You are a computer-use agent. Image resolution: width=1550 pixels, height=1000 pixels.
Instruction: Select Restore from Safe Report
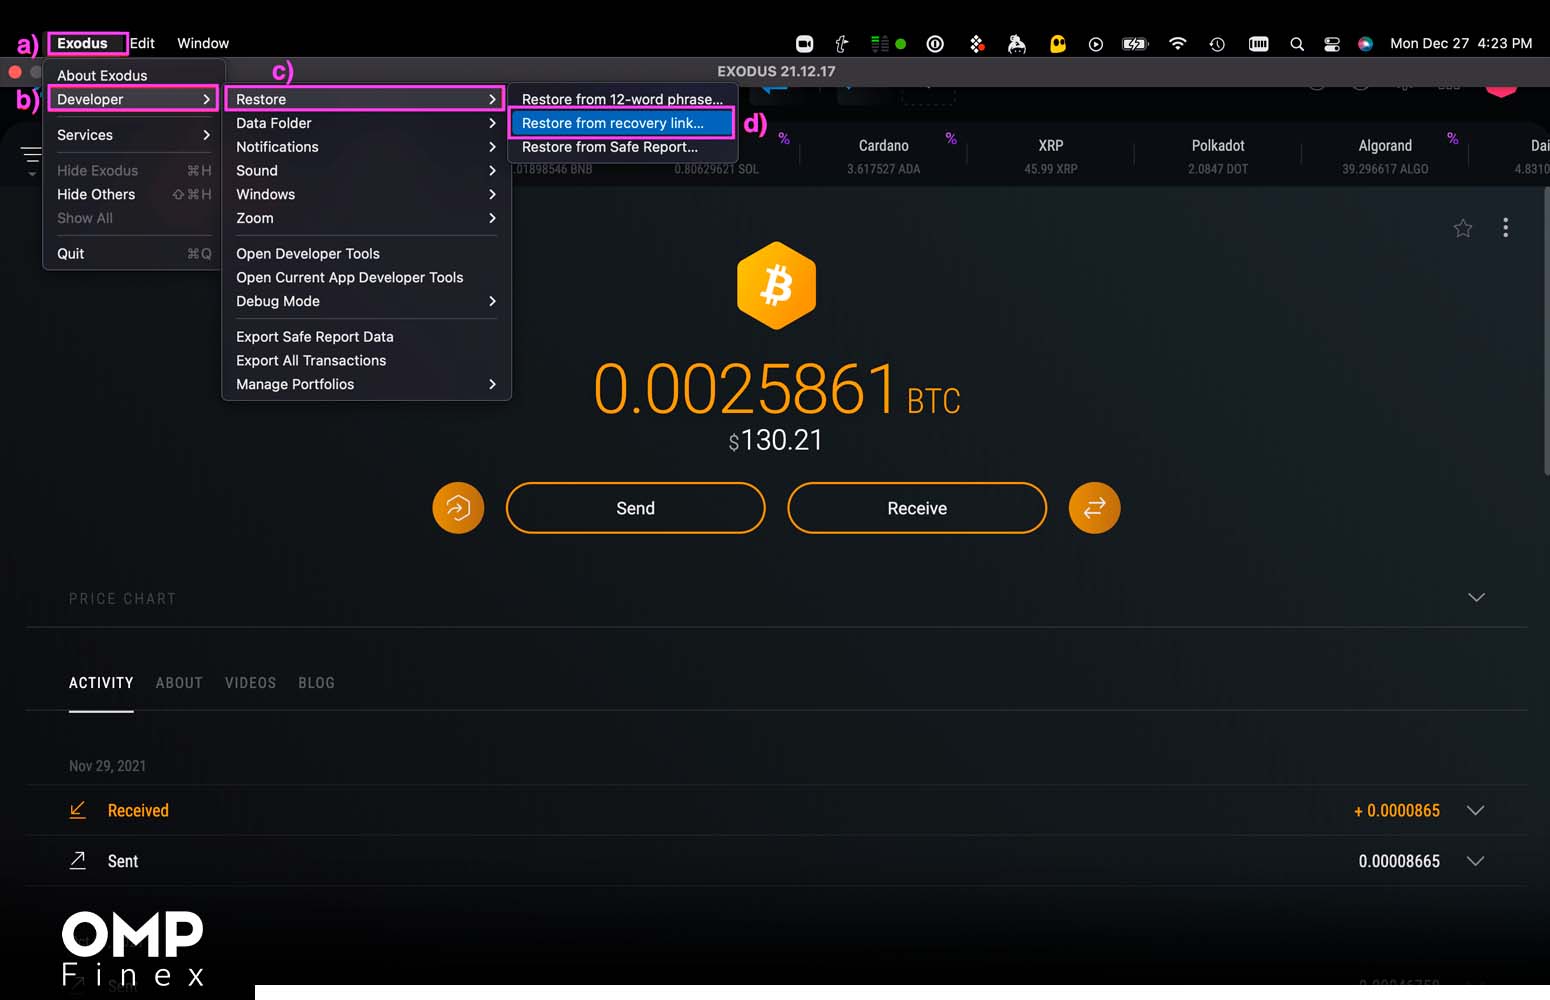(622, 147)
